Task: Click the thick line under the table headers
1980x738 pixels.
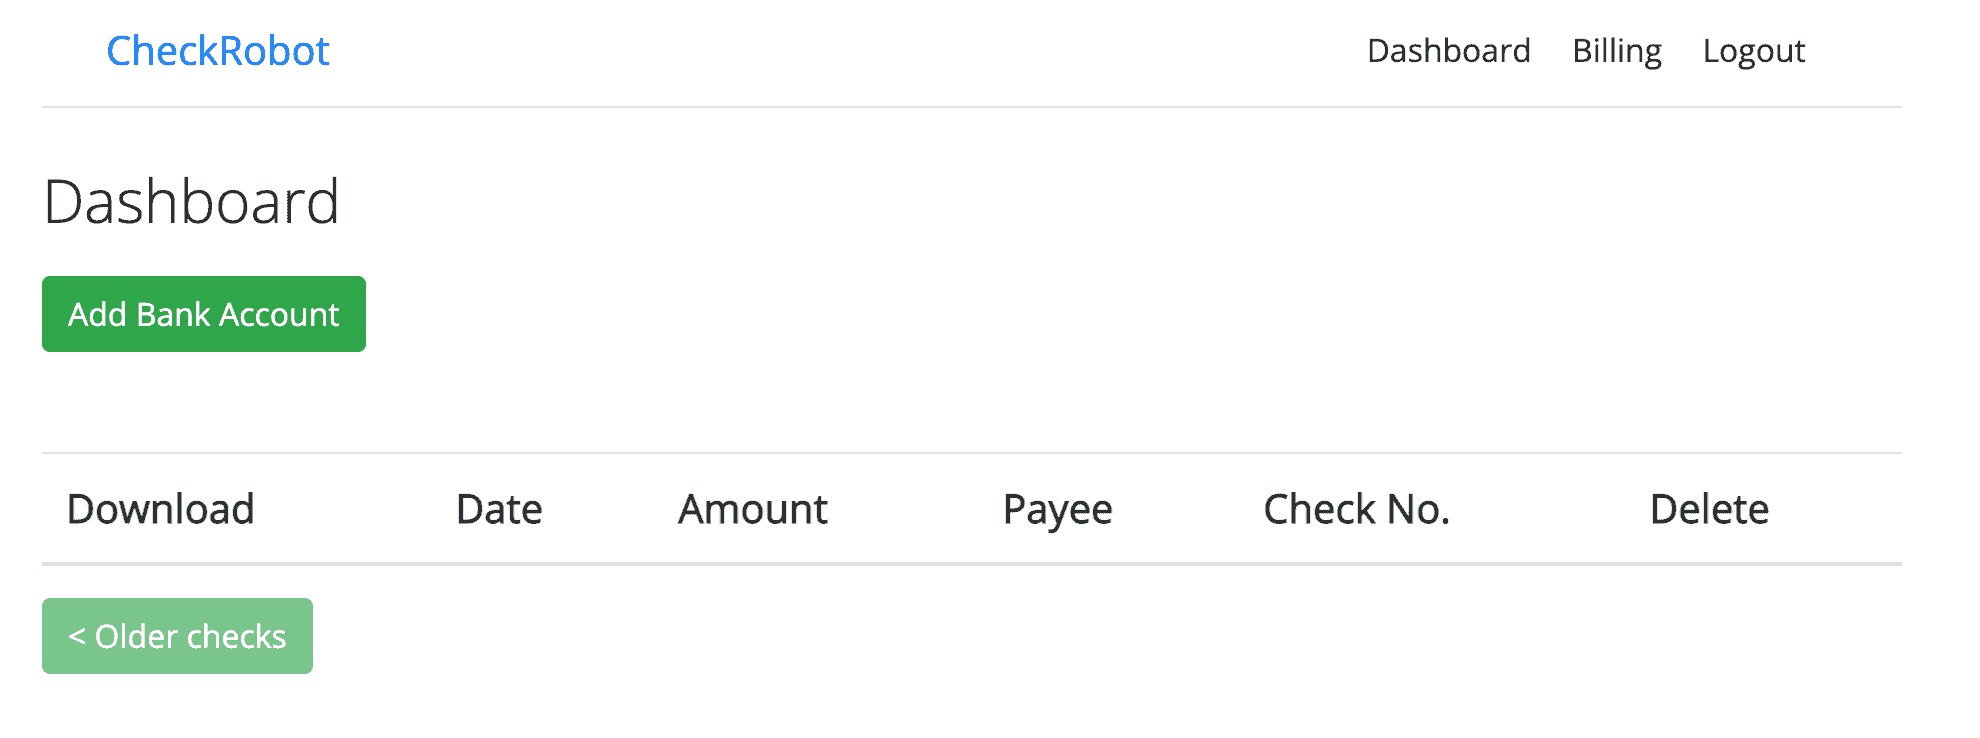Action: point(970,564)
